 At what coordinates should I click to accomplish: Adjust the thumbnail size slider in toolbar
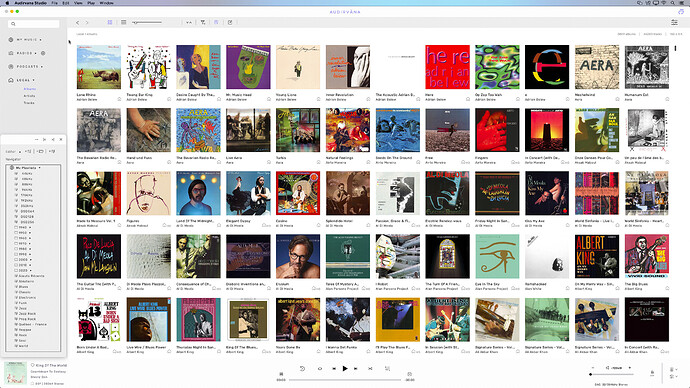point(147,22)
